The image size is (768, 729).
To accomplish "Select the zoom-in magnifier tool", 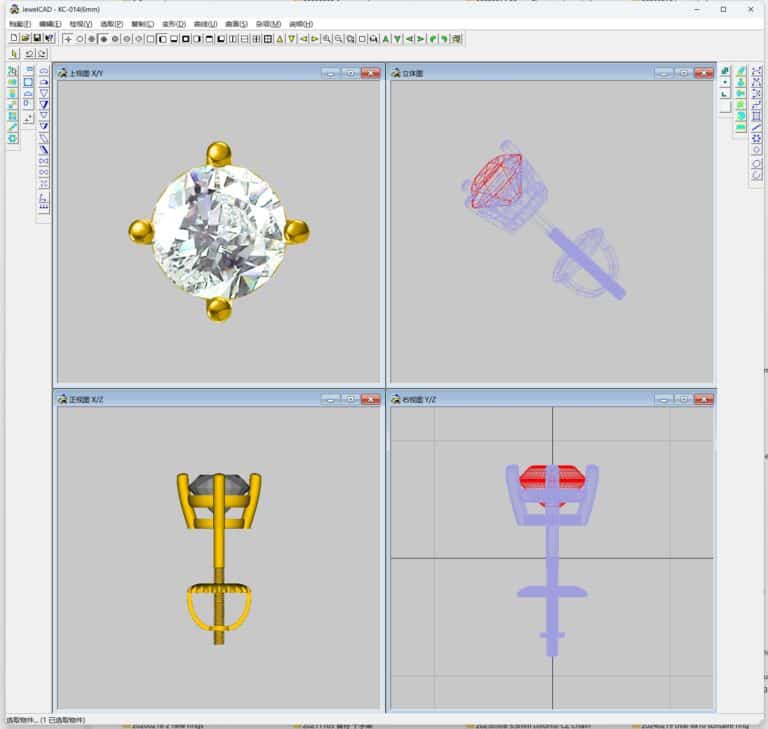I will click(x=327, y=39).
